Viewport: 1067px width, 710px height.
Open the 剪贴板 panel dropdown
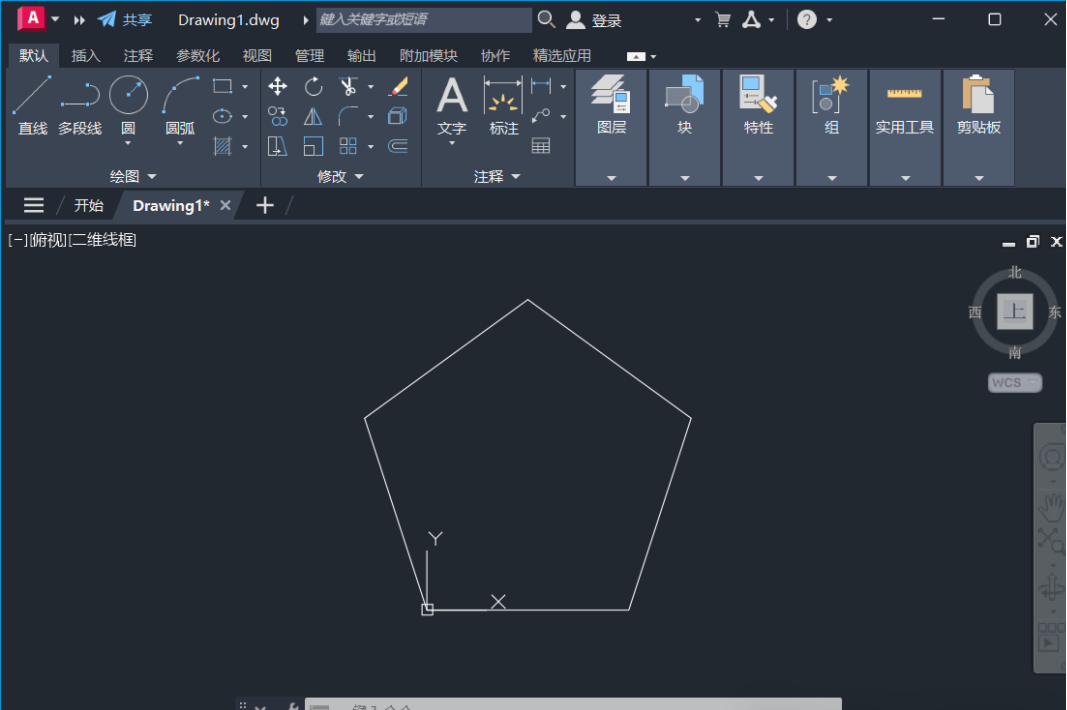979,178
